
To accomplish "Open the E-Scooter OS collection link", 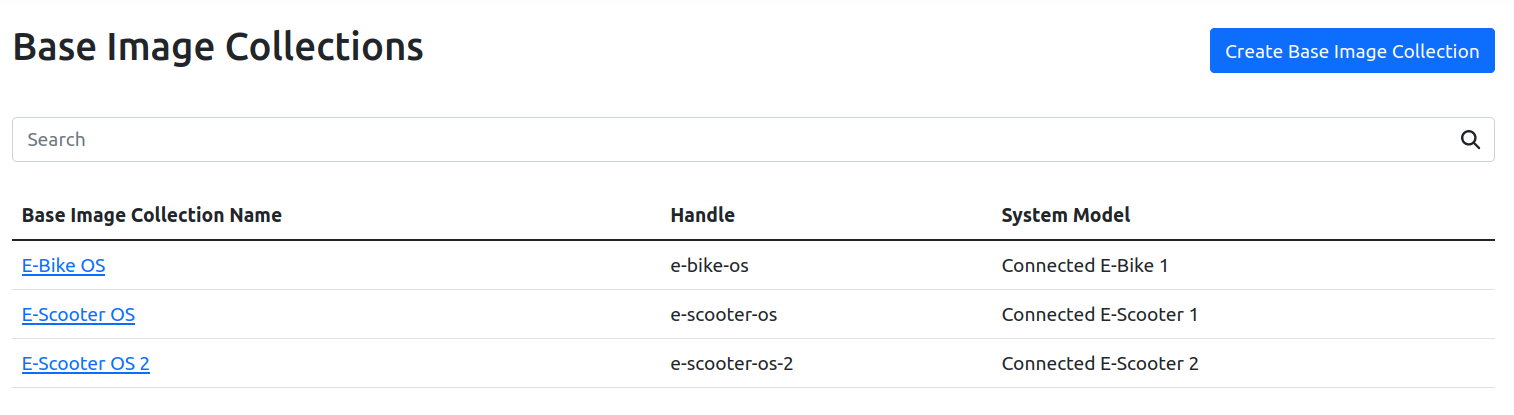I will point(78,315).
